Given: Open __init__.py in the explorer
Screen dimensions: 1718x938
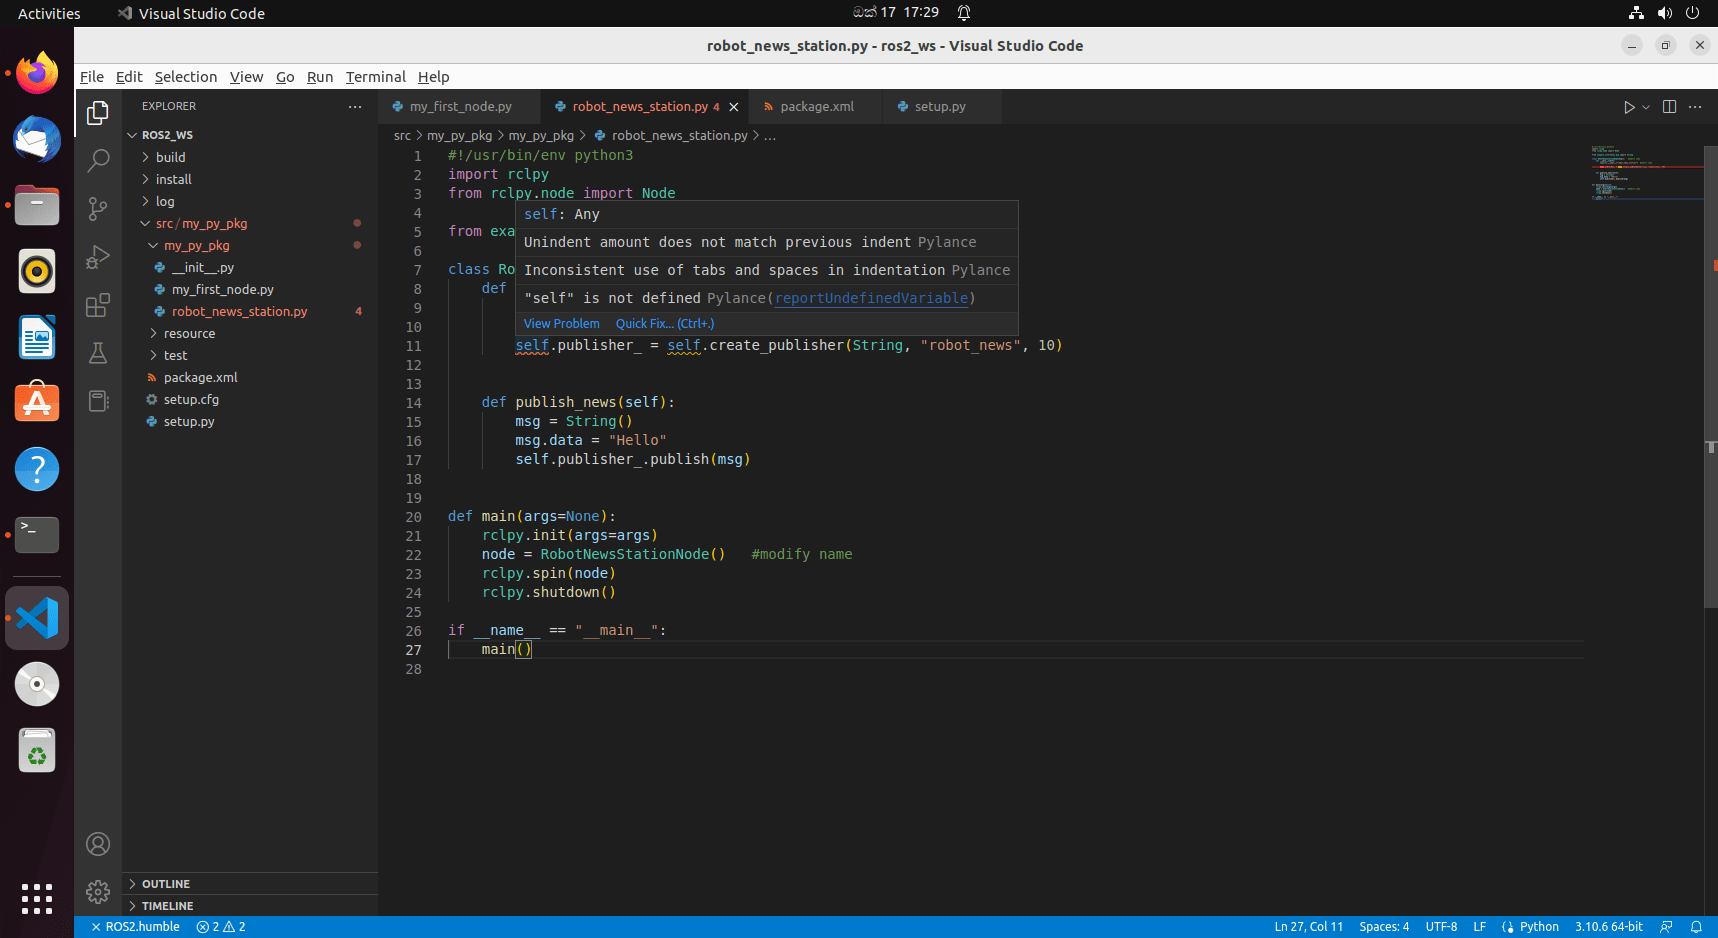Looking at the screenshot, I should 250,268.
